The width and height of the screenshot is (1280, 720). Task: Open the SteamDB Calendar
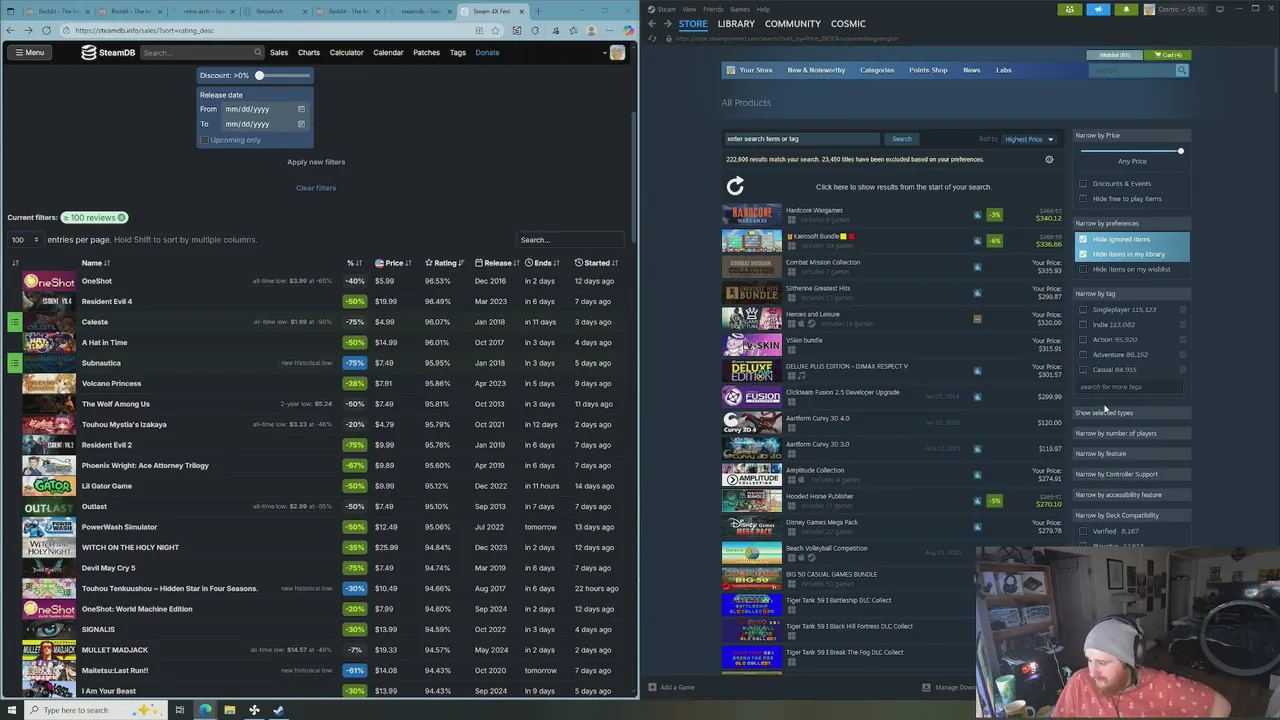(388, 52)
